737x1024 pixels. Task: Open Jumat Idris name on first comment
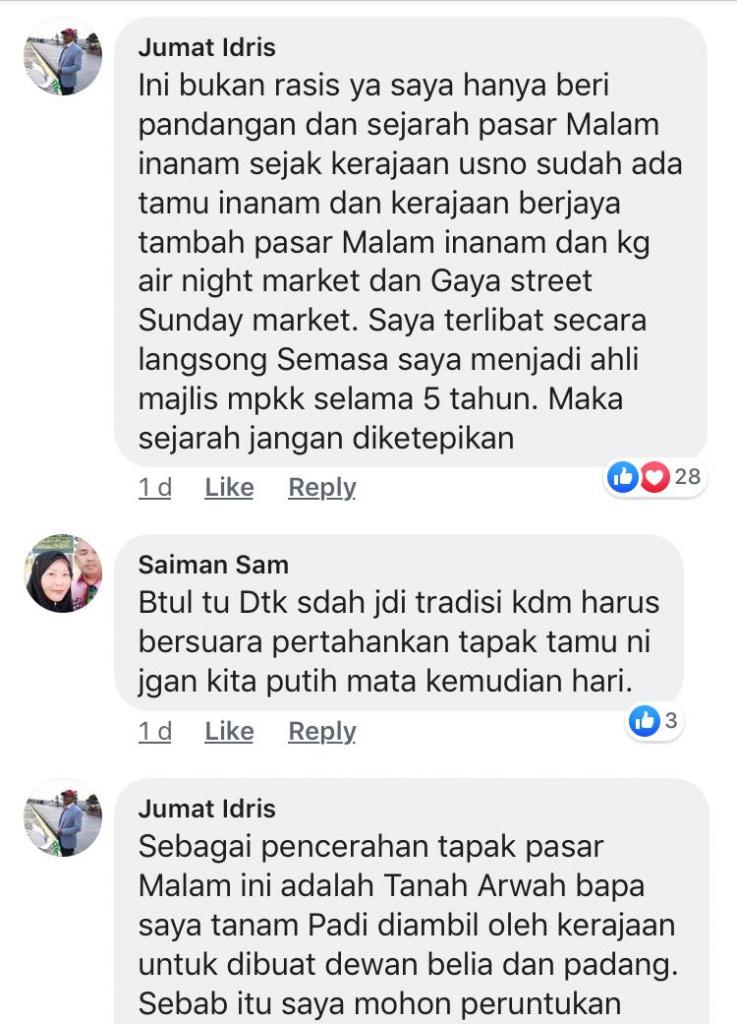click(x=207, y=48)
